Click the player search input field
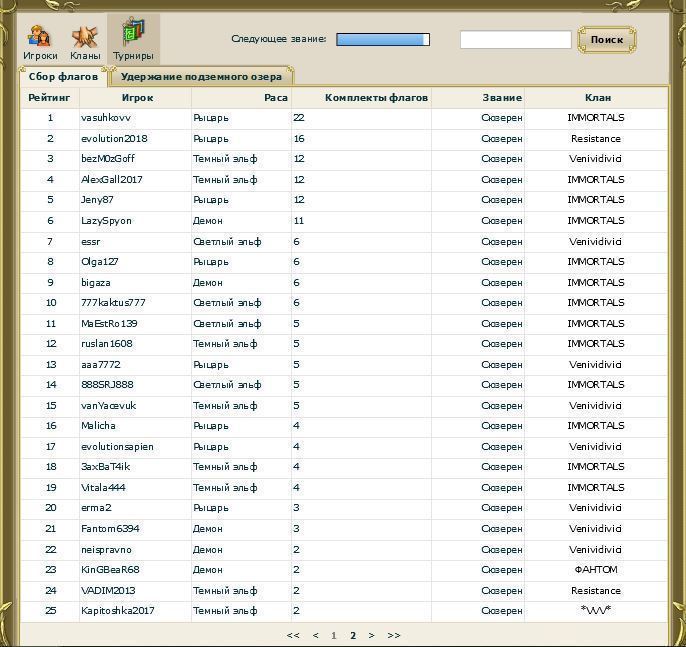Screen dimensions: 686x647 click(x=515, y=40)
